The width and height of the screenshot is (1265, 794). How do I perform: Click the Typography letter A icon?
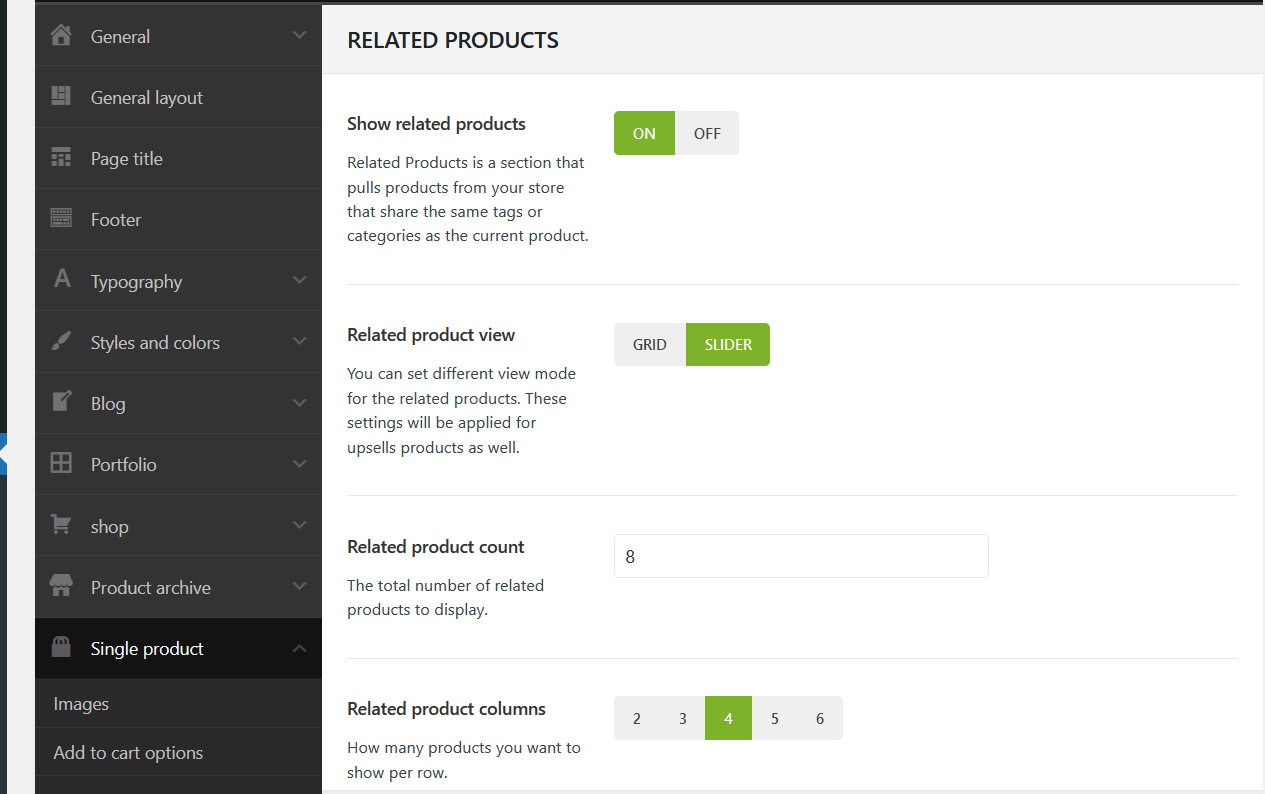pyautogui.click(x=62, y=280)
